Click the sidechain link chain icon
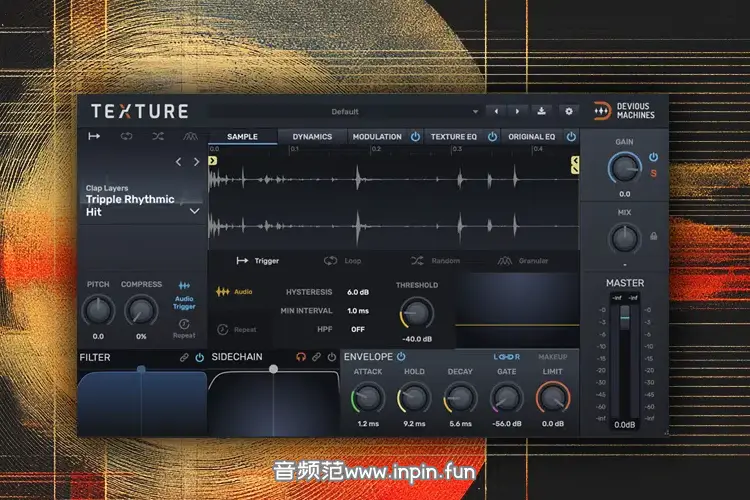The height and width of the screenshot is (500, 750). [316, 357]
